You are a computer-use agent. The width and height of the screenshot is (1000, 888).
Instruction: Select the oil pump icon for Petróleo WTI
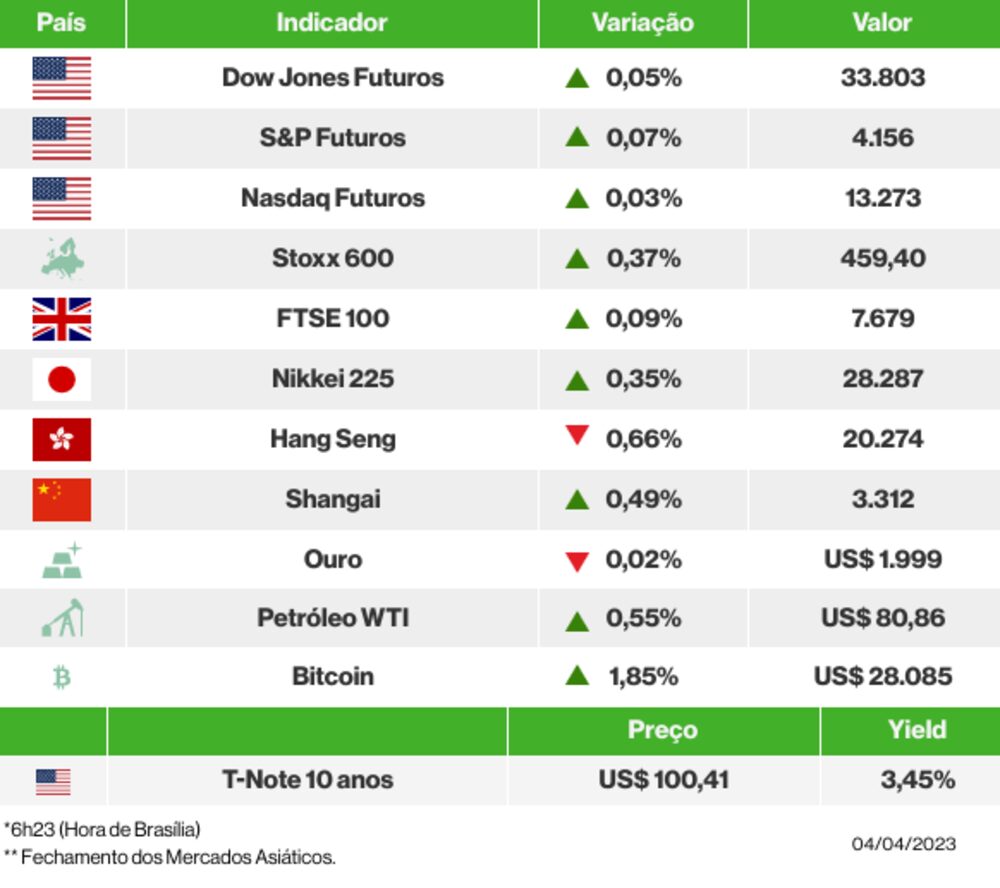point(61,618)
